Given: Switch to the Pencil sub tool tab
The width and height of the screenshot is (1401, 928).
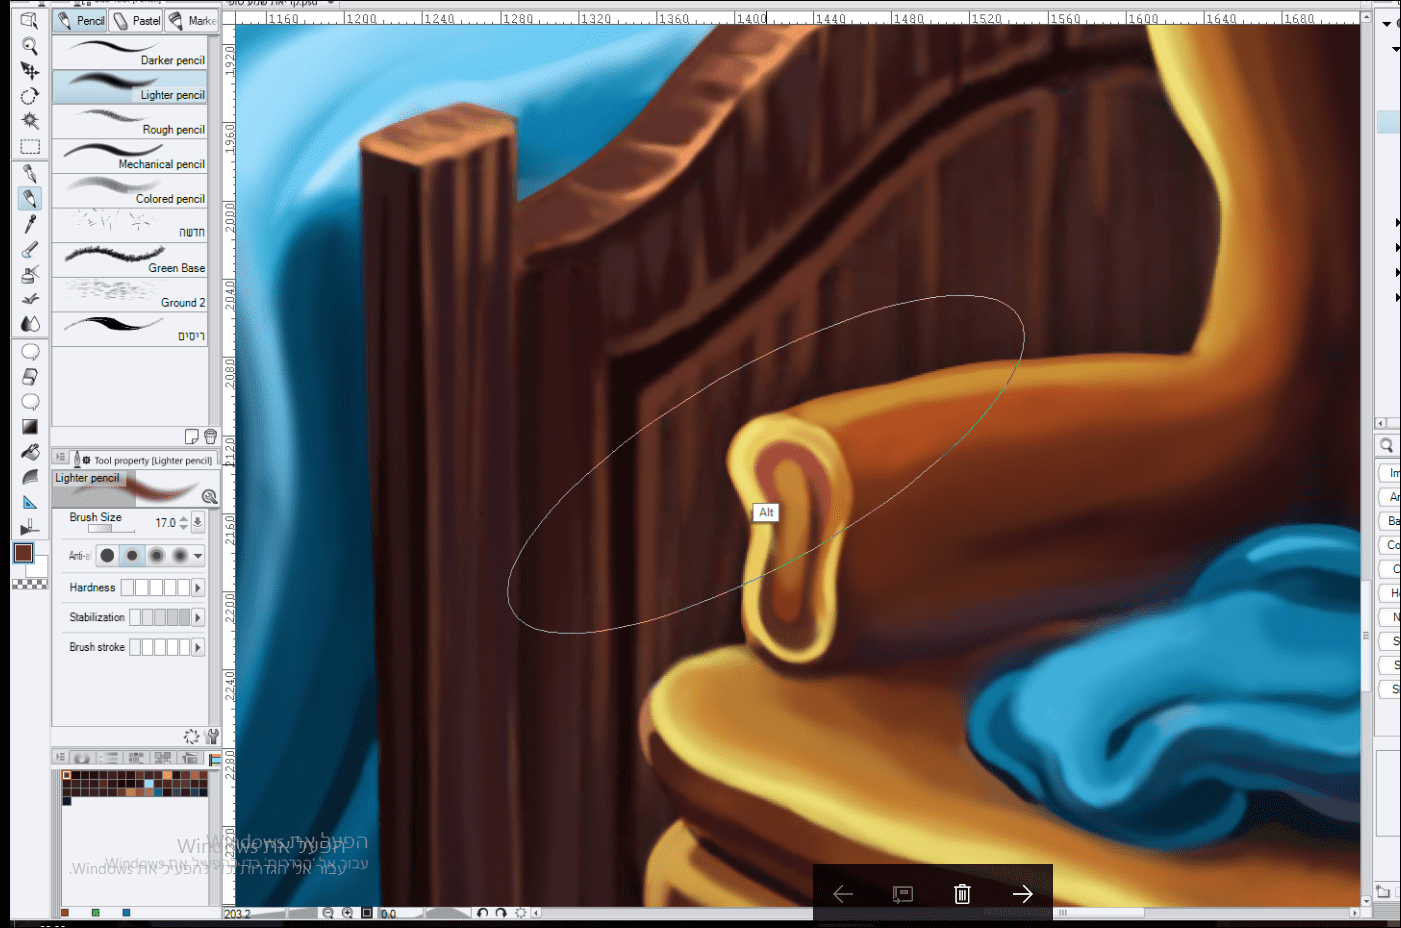Looking at the screenshot, I should 81,21.
